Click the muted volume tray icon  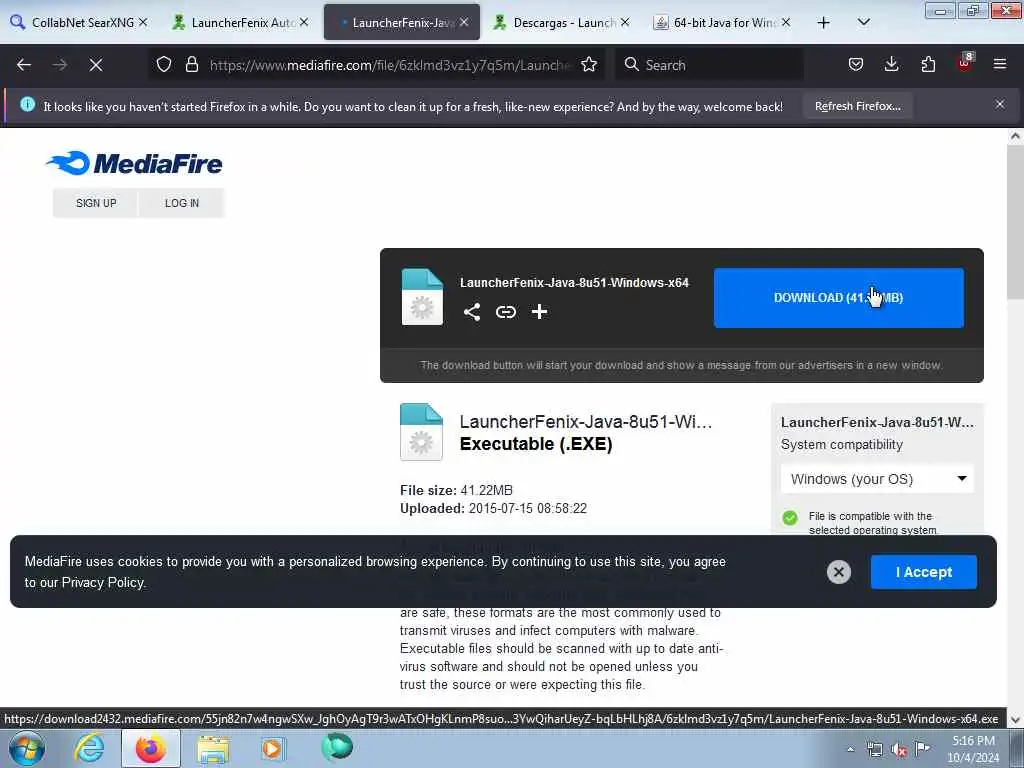(899, 750)
